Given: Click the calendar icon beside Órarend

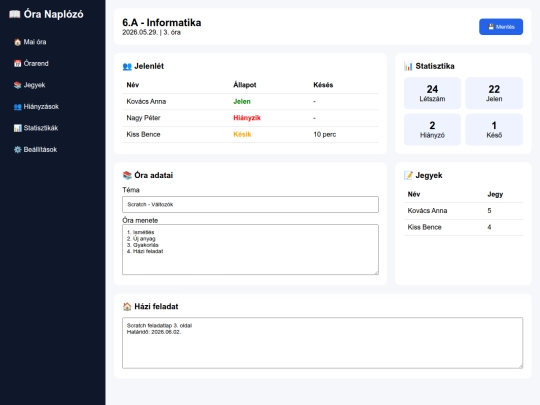Looking at the screenshot, I should (18, 63).
